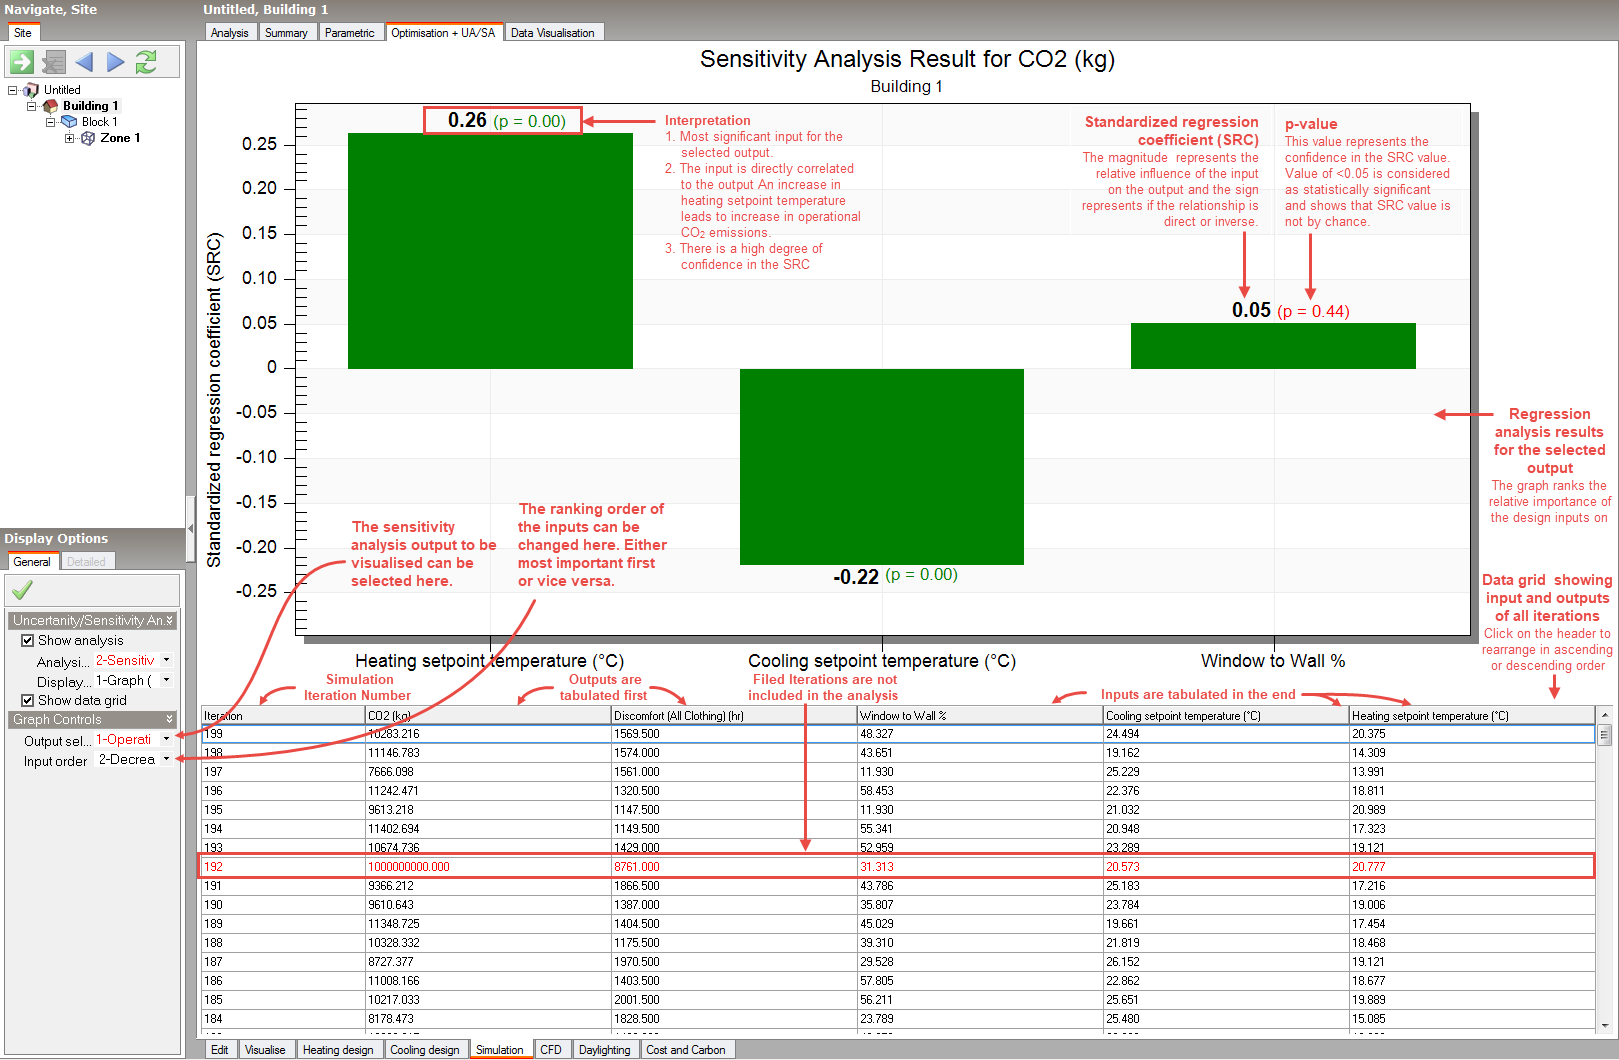Click the green checkmark apply icon

[22, 590]
